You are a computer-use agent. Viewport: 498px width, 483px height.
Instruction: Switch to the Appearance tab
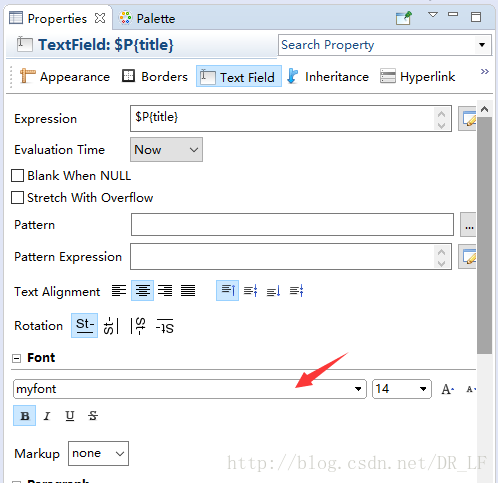[65, 77]
